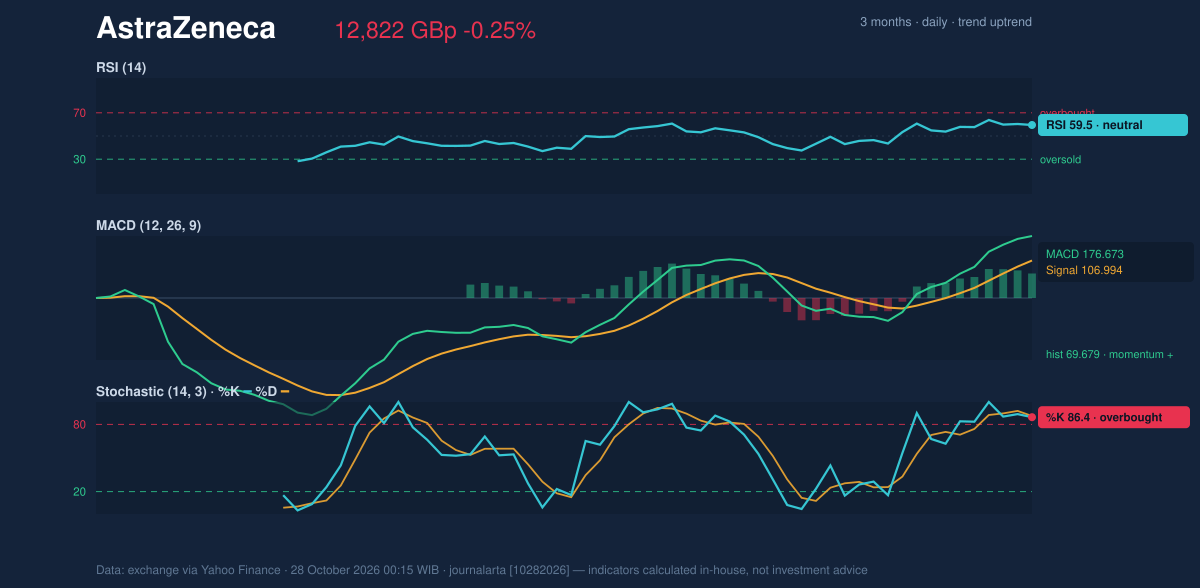Click the %D legend entry
This screenshot has height=588, width=1200.
pyautogui.click(x=272, y=391)
